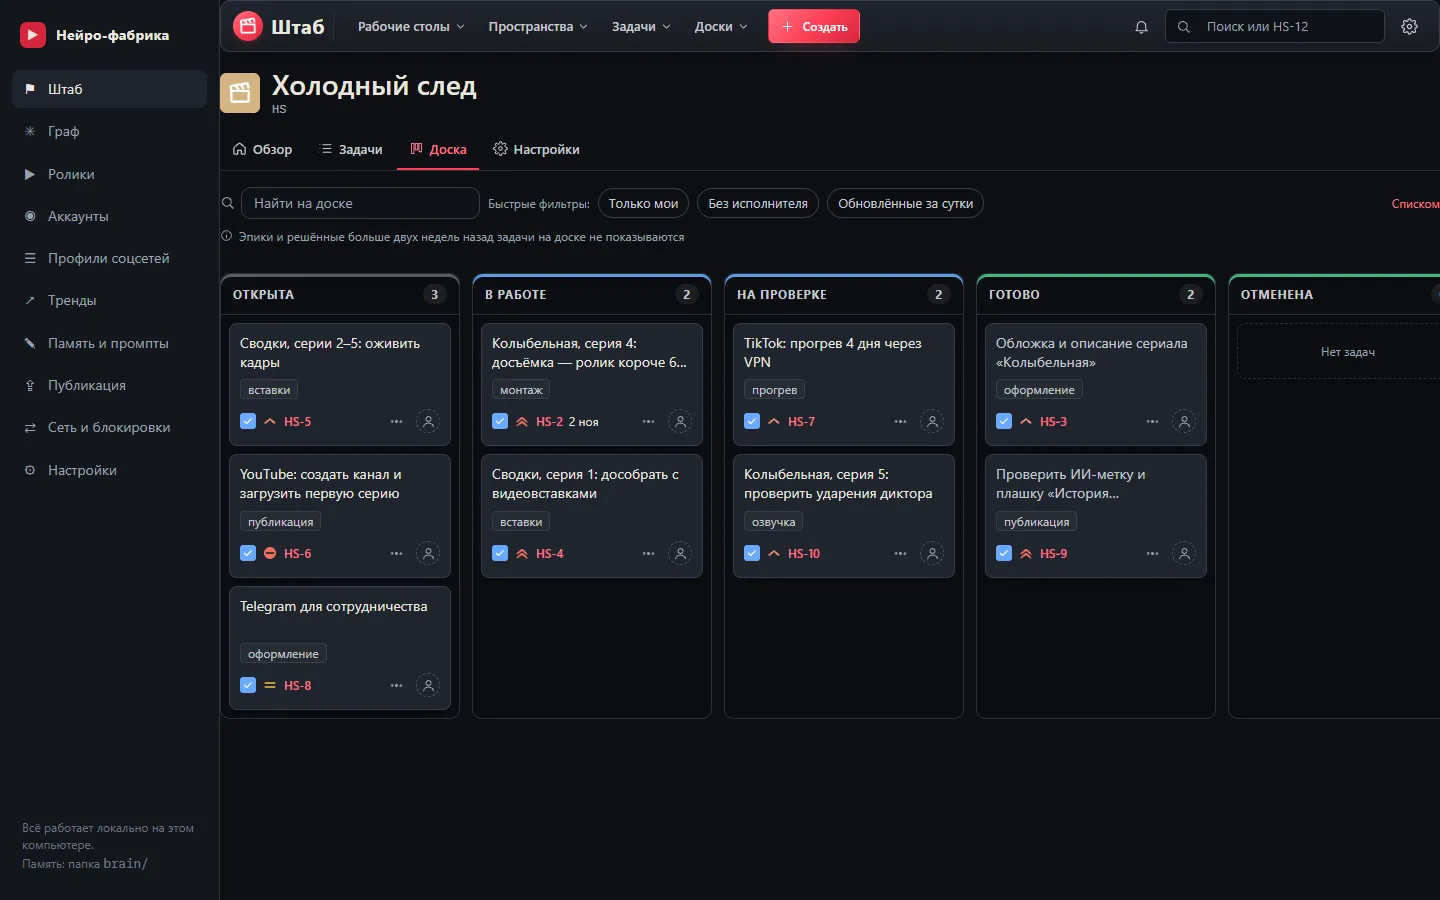Screen dimensions: 1440x900
Task: Toggle the task checkbox on HS-7
Action: tap(752, 422)
